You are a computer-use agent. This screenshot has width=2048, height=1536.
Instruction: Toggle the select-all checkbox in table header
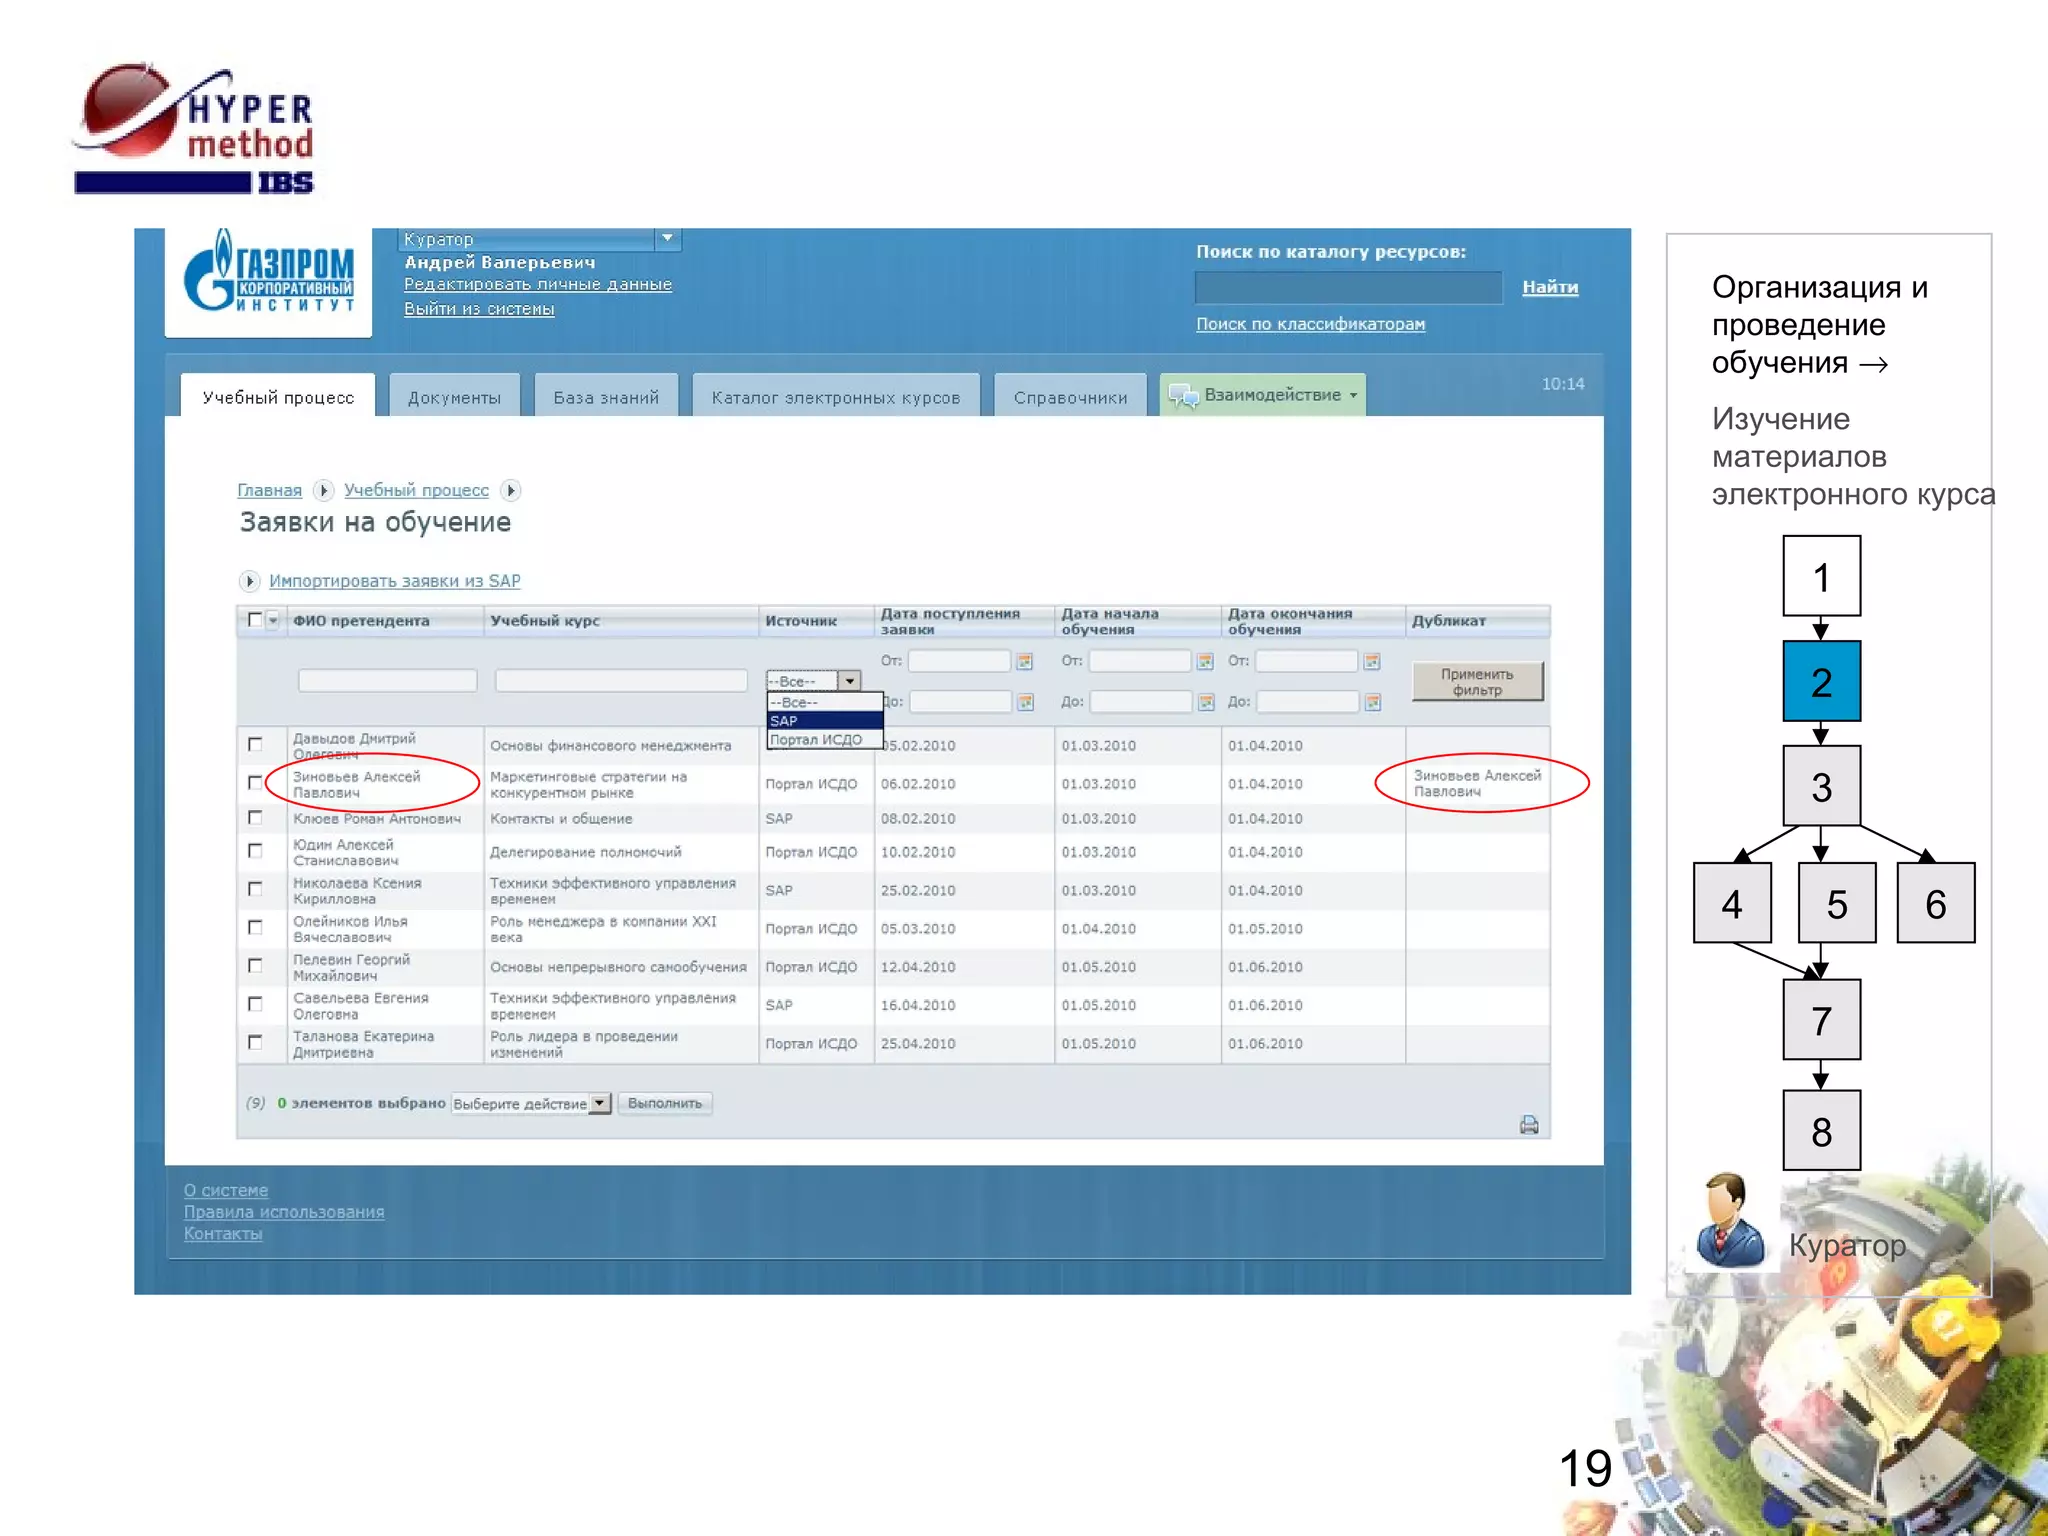[x=255, y=620]
